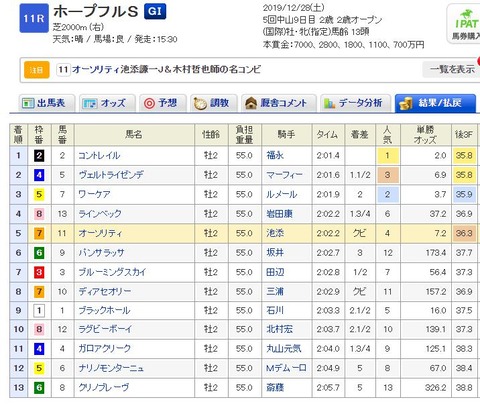Viewport: 480px width, 410px height.
Task: Click the 馬名 column header
Action: coord(134,135)
